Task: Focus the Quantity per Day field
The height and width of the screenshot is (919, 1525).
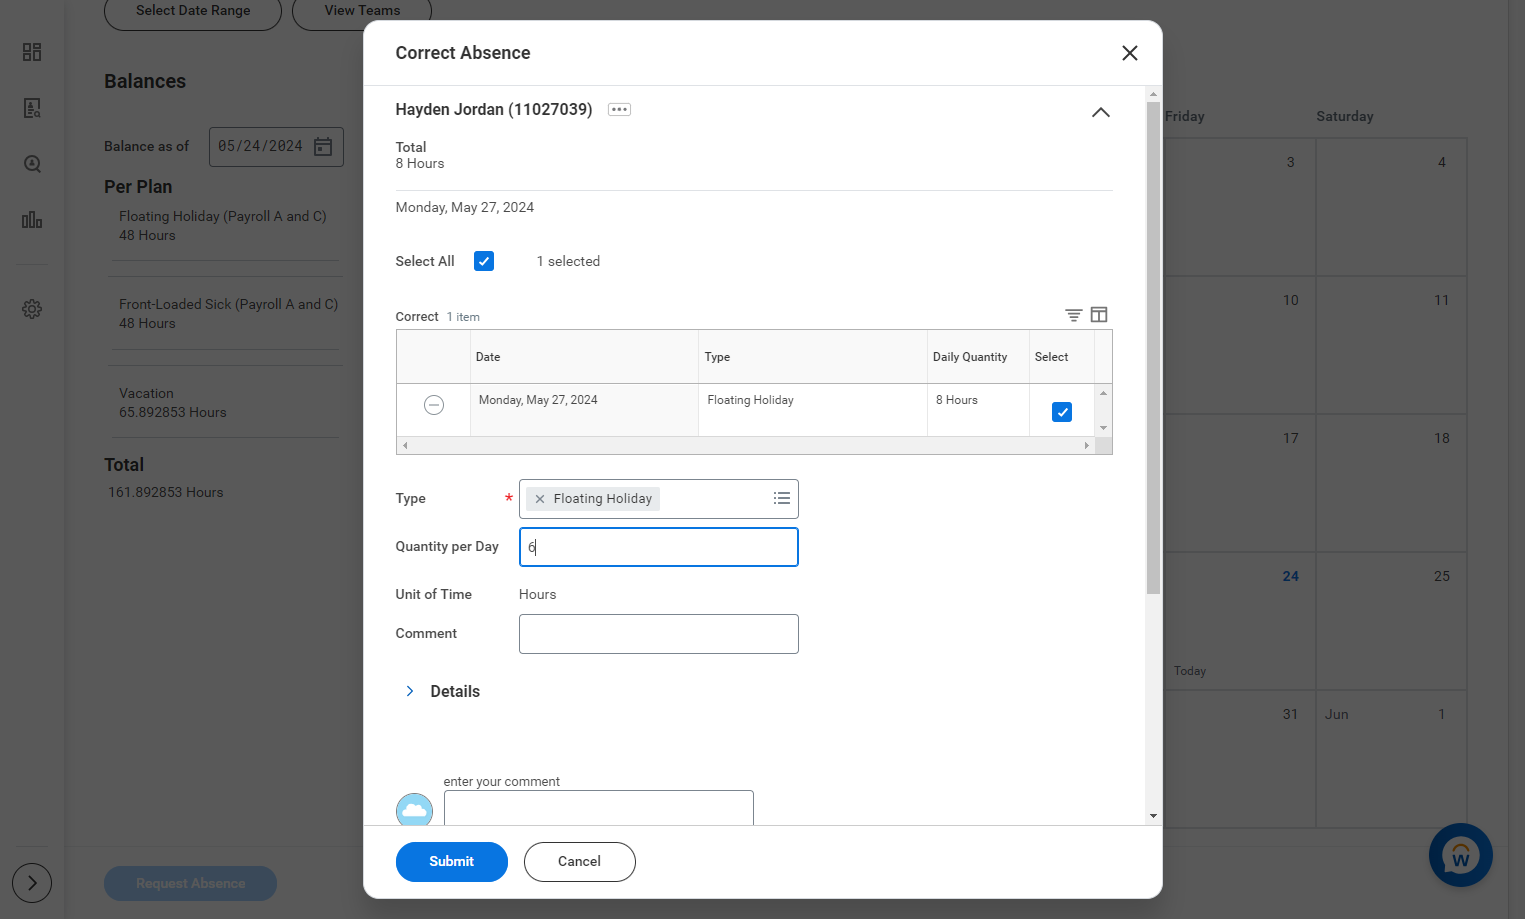Action: point(658,547)
